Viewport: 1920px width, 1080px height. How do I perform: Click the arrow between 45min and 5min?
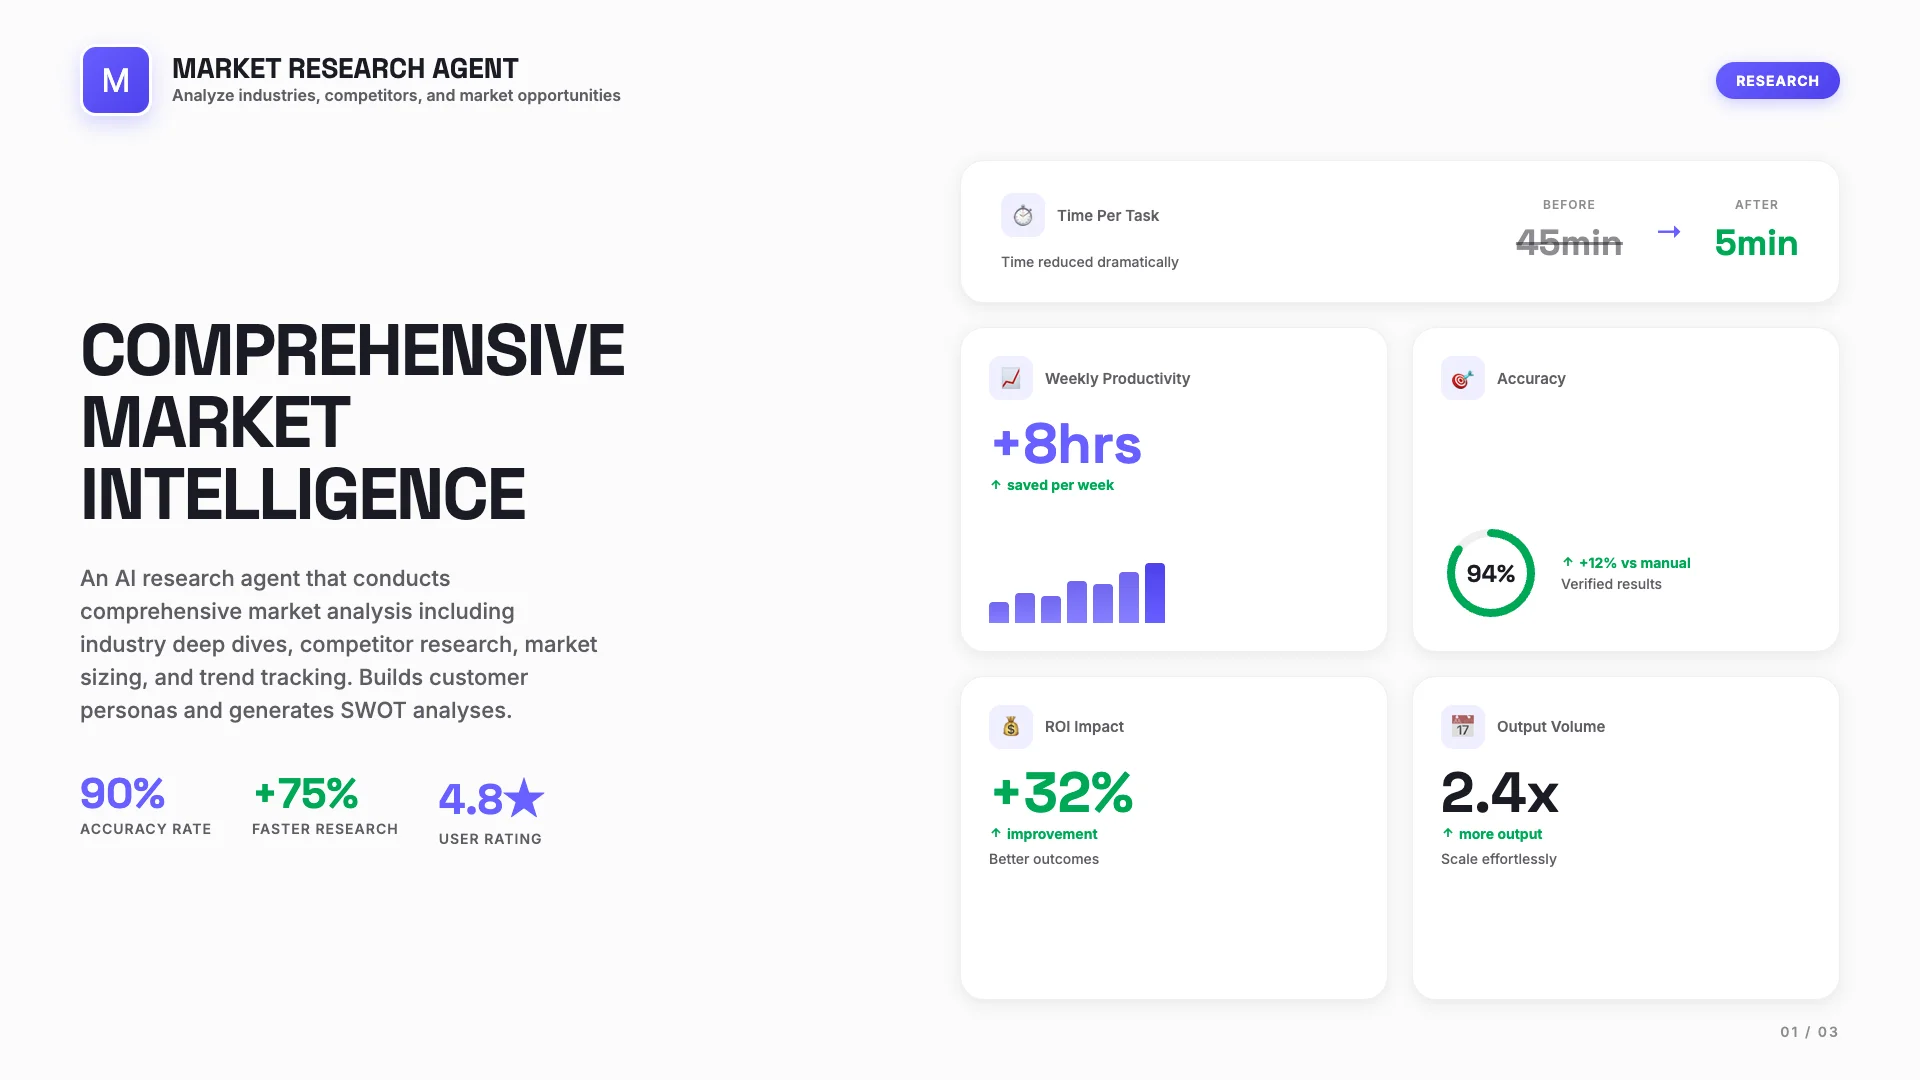pos(1668,231)
